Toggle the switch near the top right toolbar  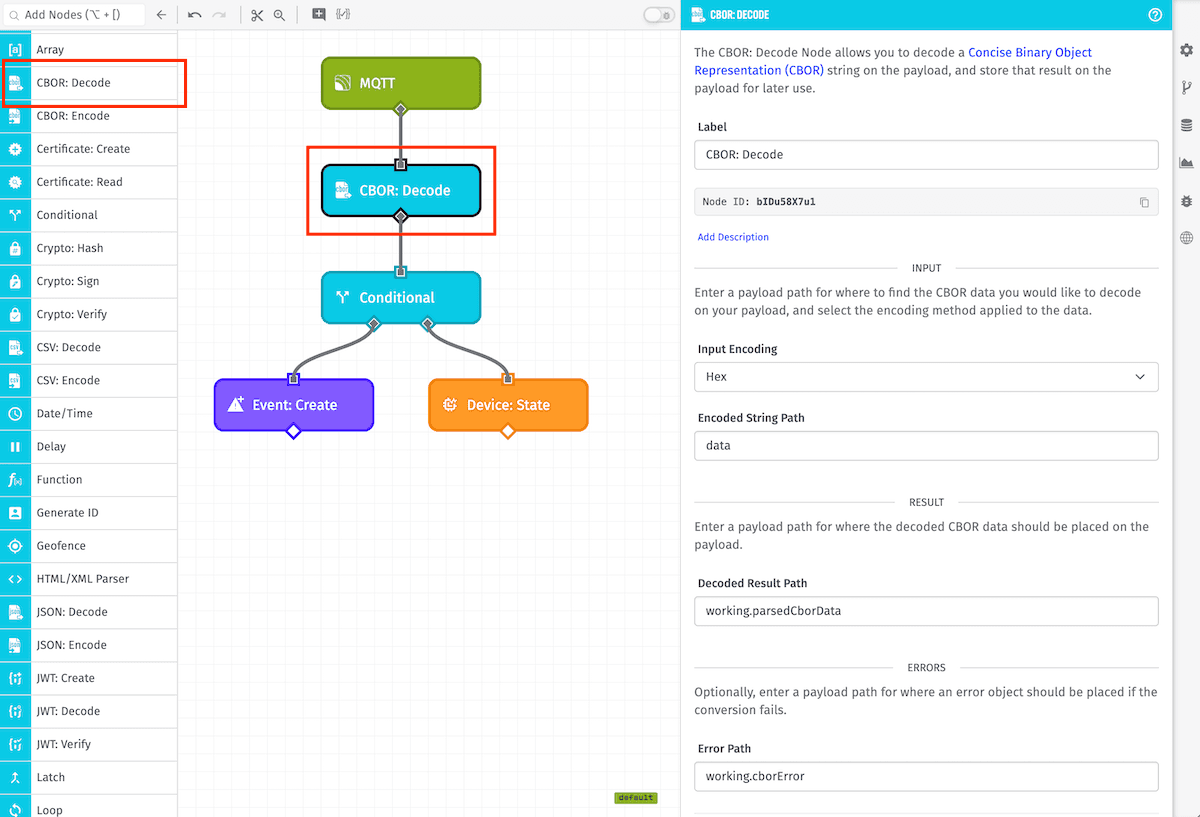[658, 15]
